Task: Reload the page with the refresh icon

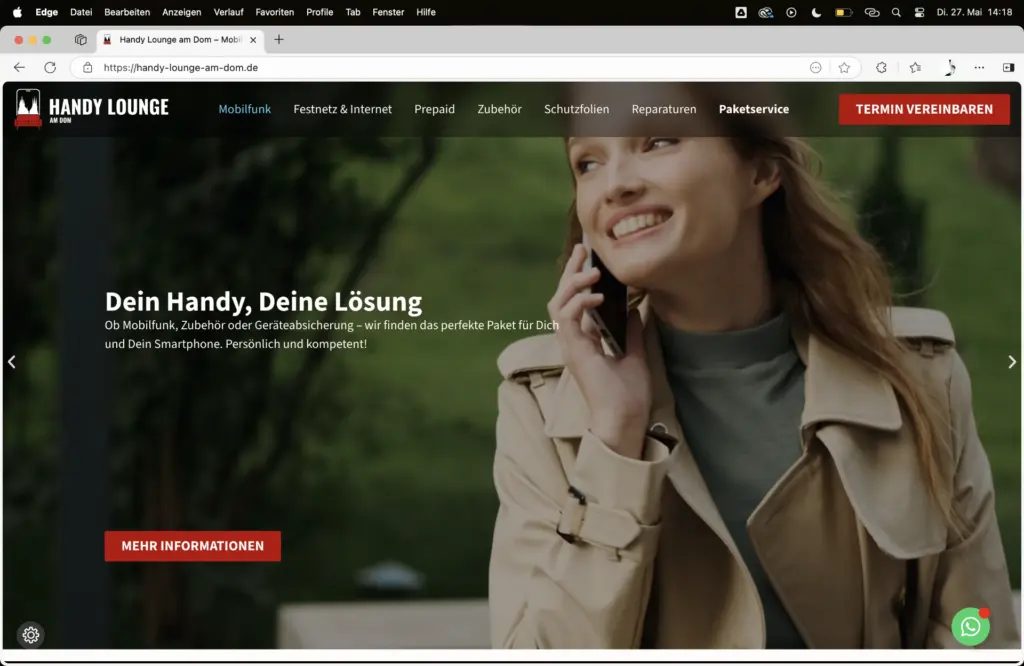Action: point(50,67)
